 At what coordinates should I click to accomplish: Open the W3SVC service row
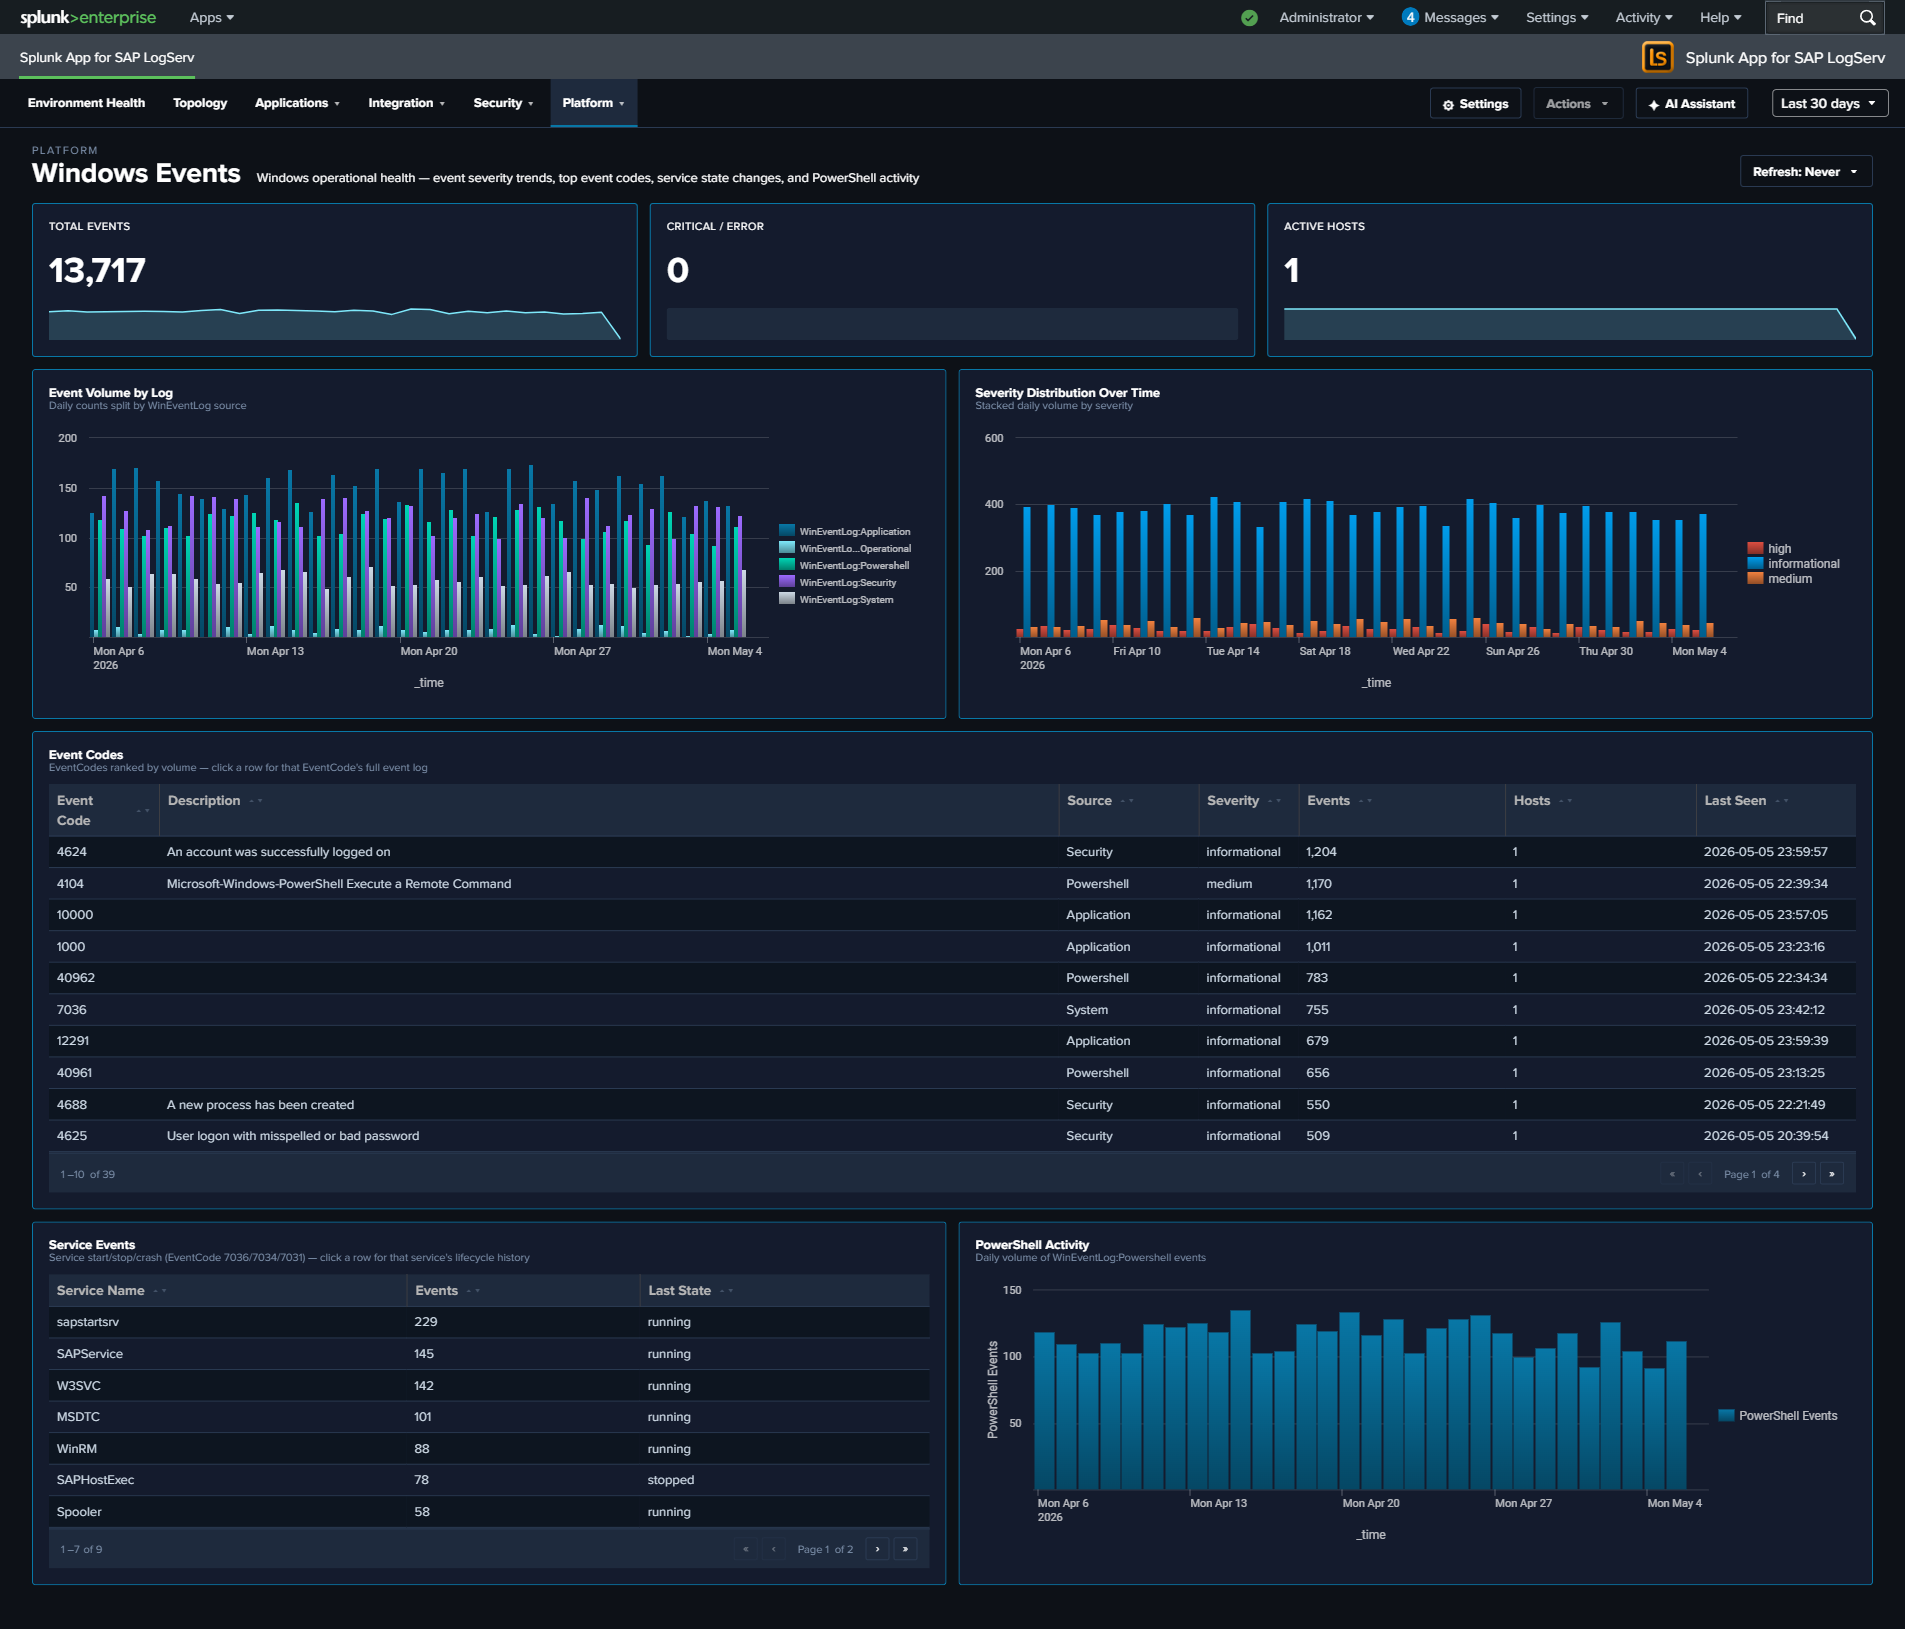(x=489, y=1386)
